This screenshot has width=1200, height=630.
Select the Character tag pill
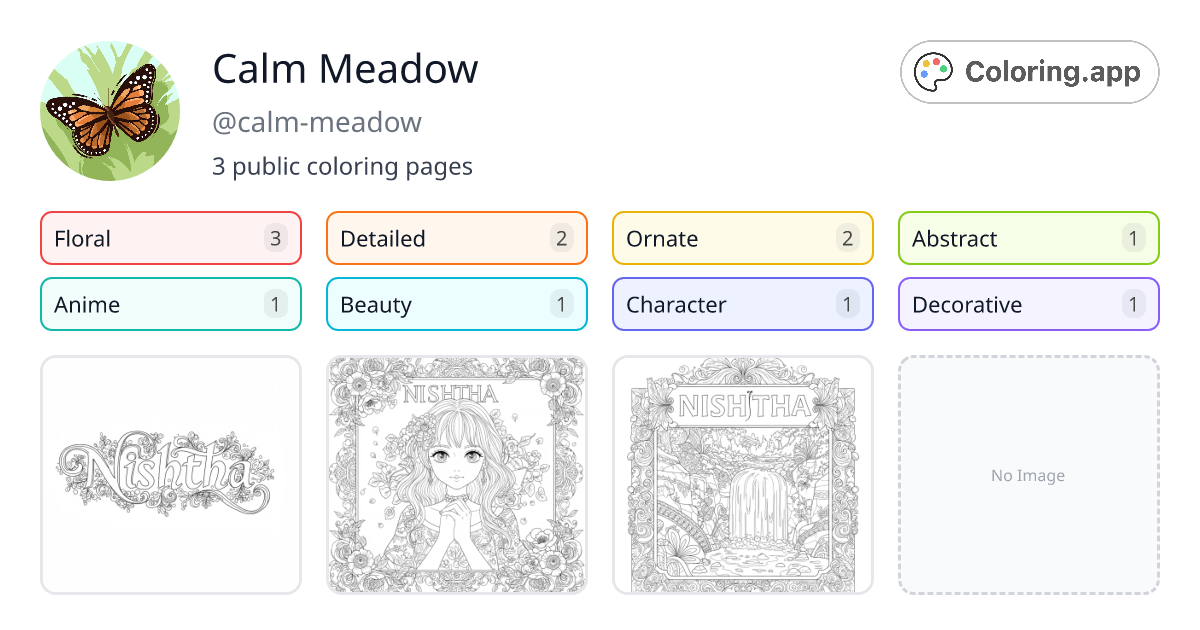pos(742,304)
